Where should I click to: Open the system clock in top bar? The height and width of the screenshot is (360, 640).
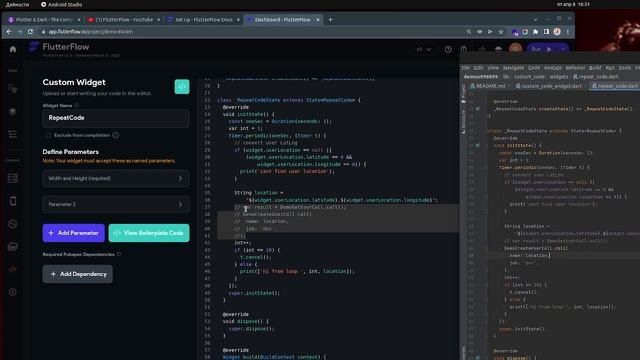pyautogui.click(x=573, y=4)
